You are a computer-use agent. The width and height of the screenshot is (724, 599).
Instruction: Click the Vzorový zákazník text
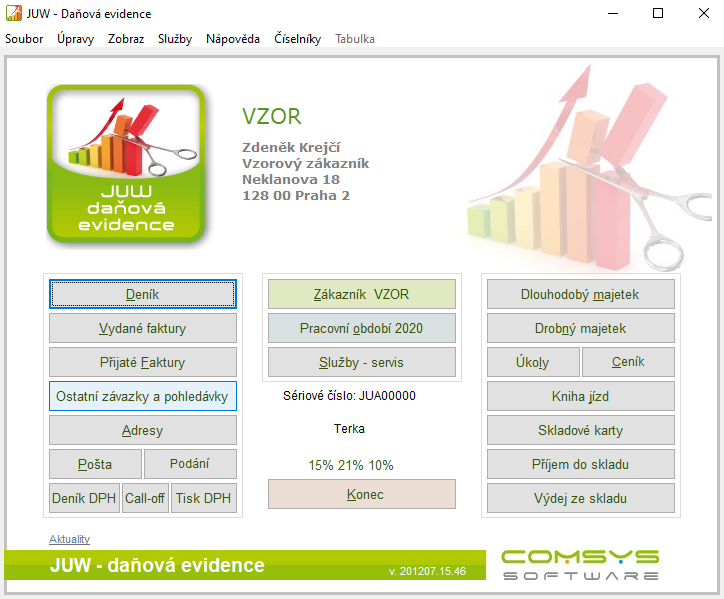[306, 163]
